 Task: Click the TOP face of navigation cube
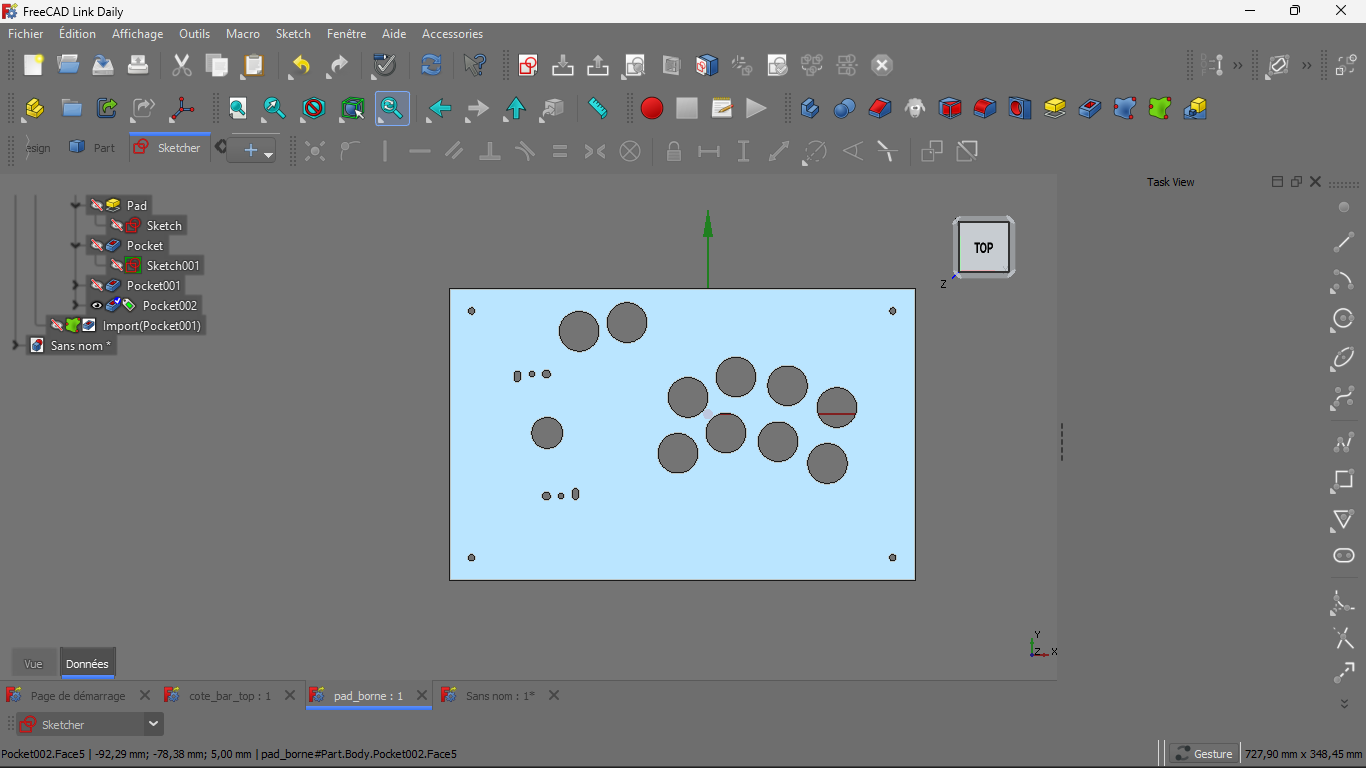tap(983, 247)
